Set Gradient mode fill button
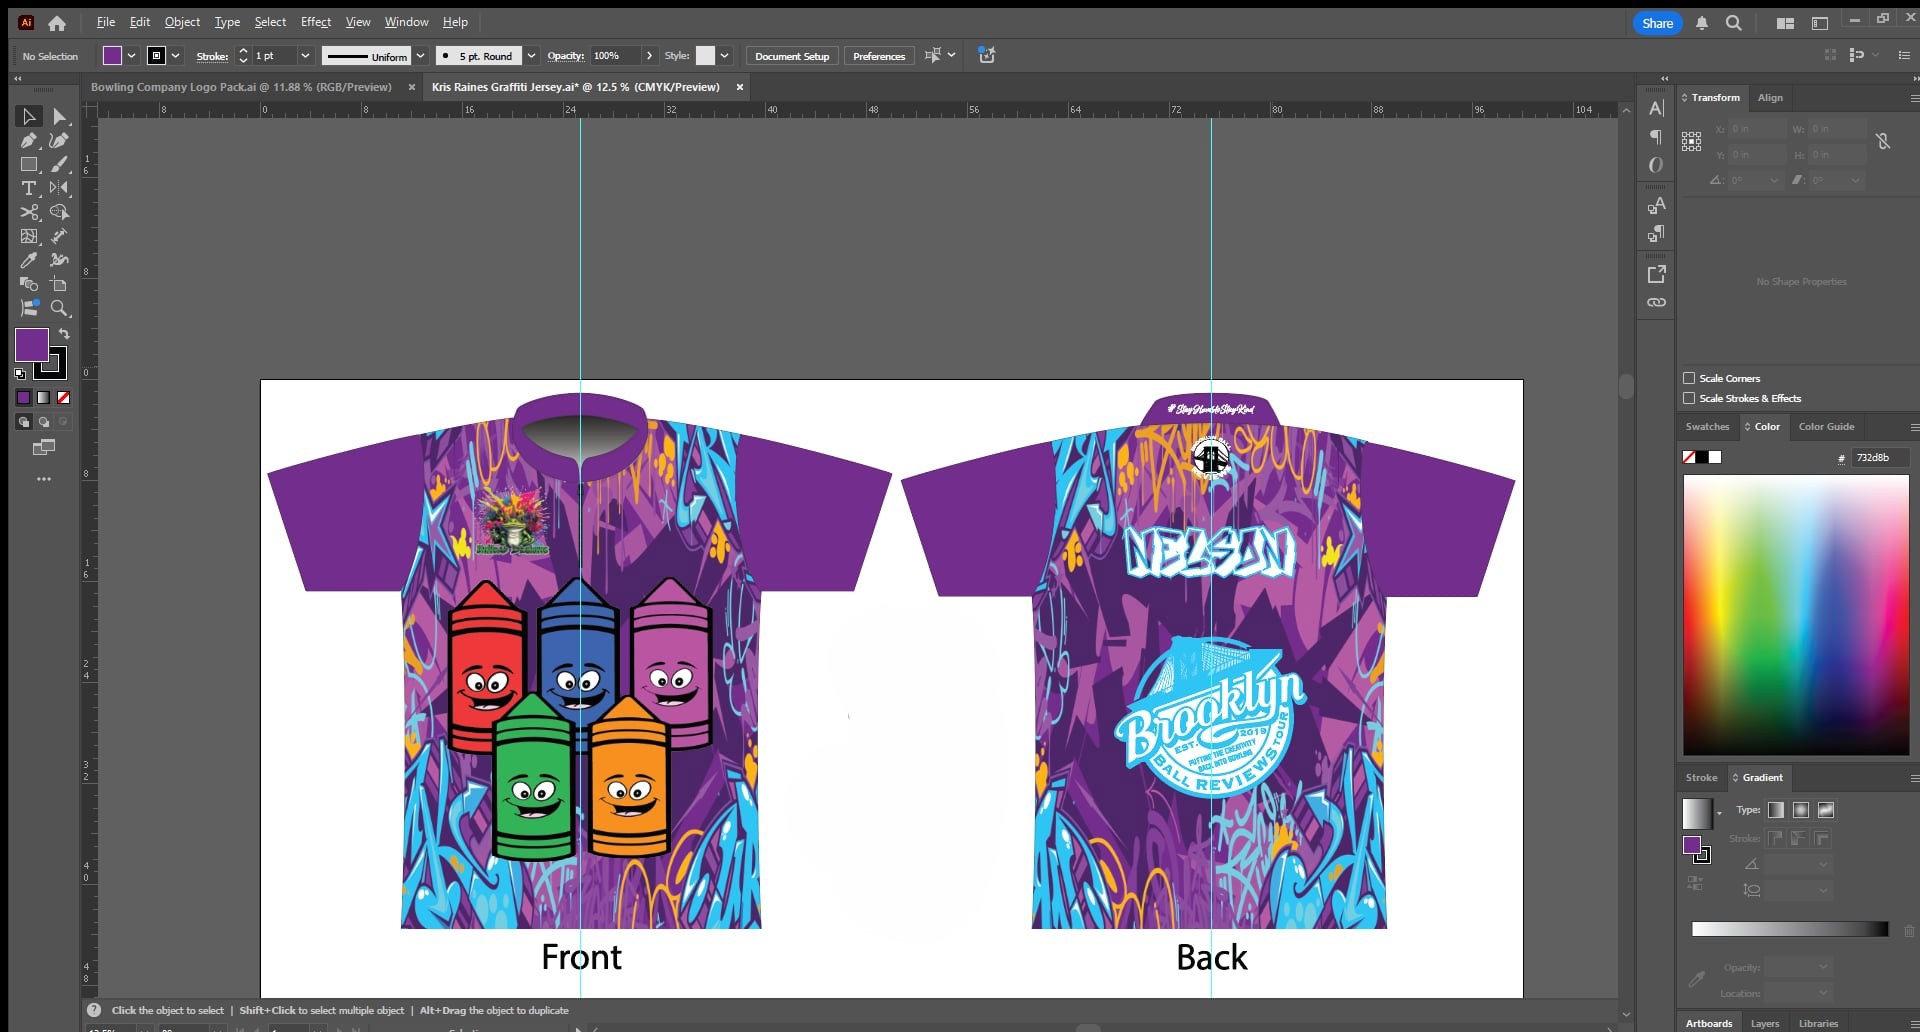 point(43,398)
